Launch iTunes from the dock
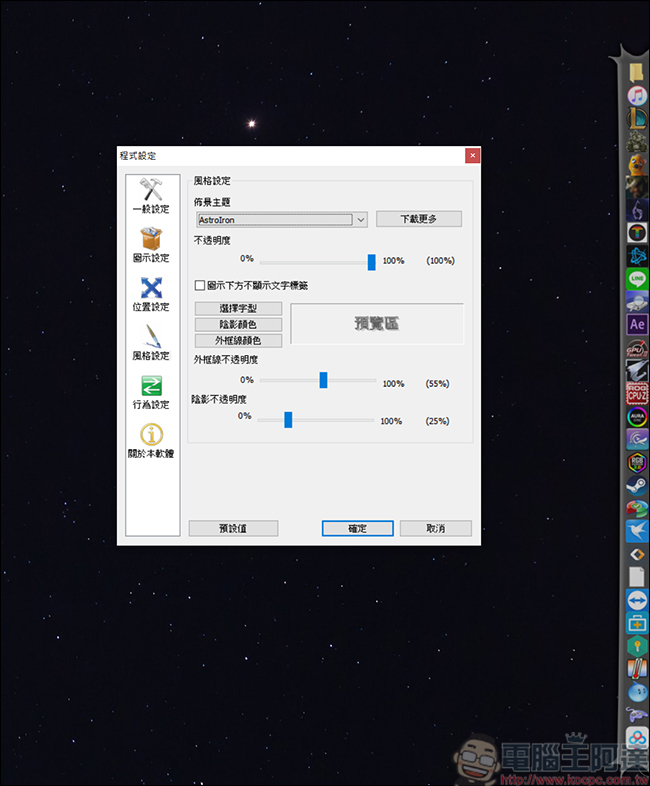 pos(637,95)
